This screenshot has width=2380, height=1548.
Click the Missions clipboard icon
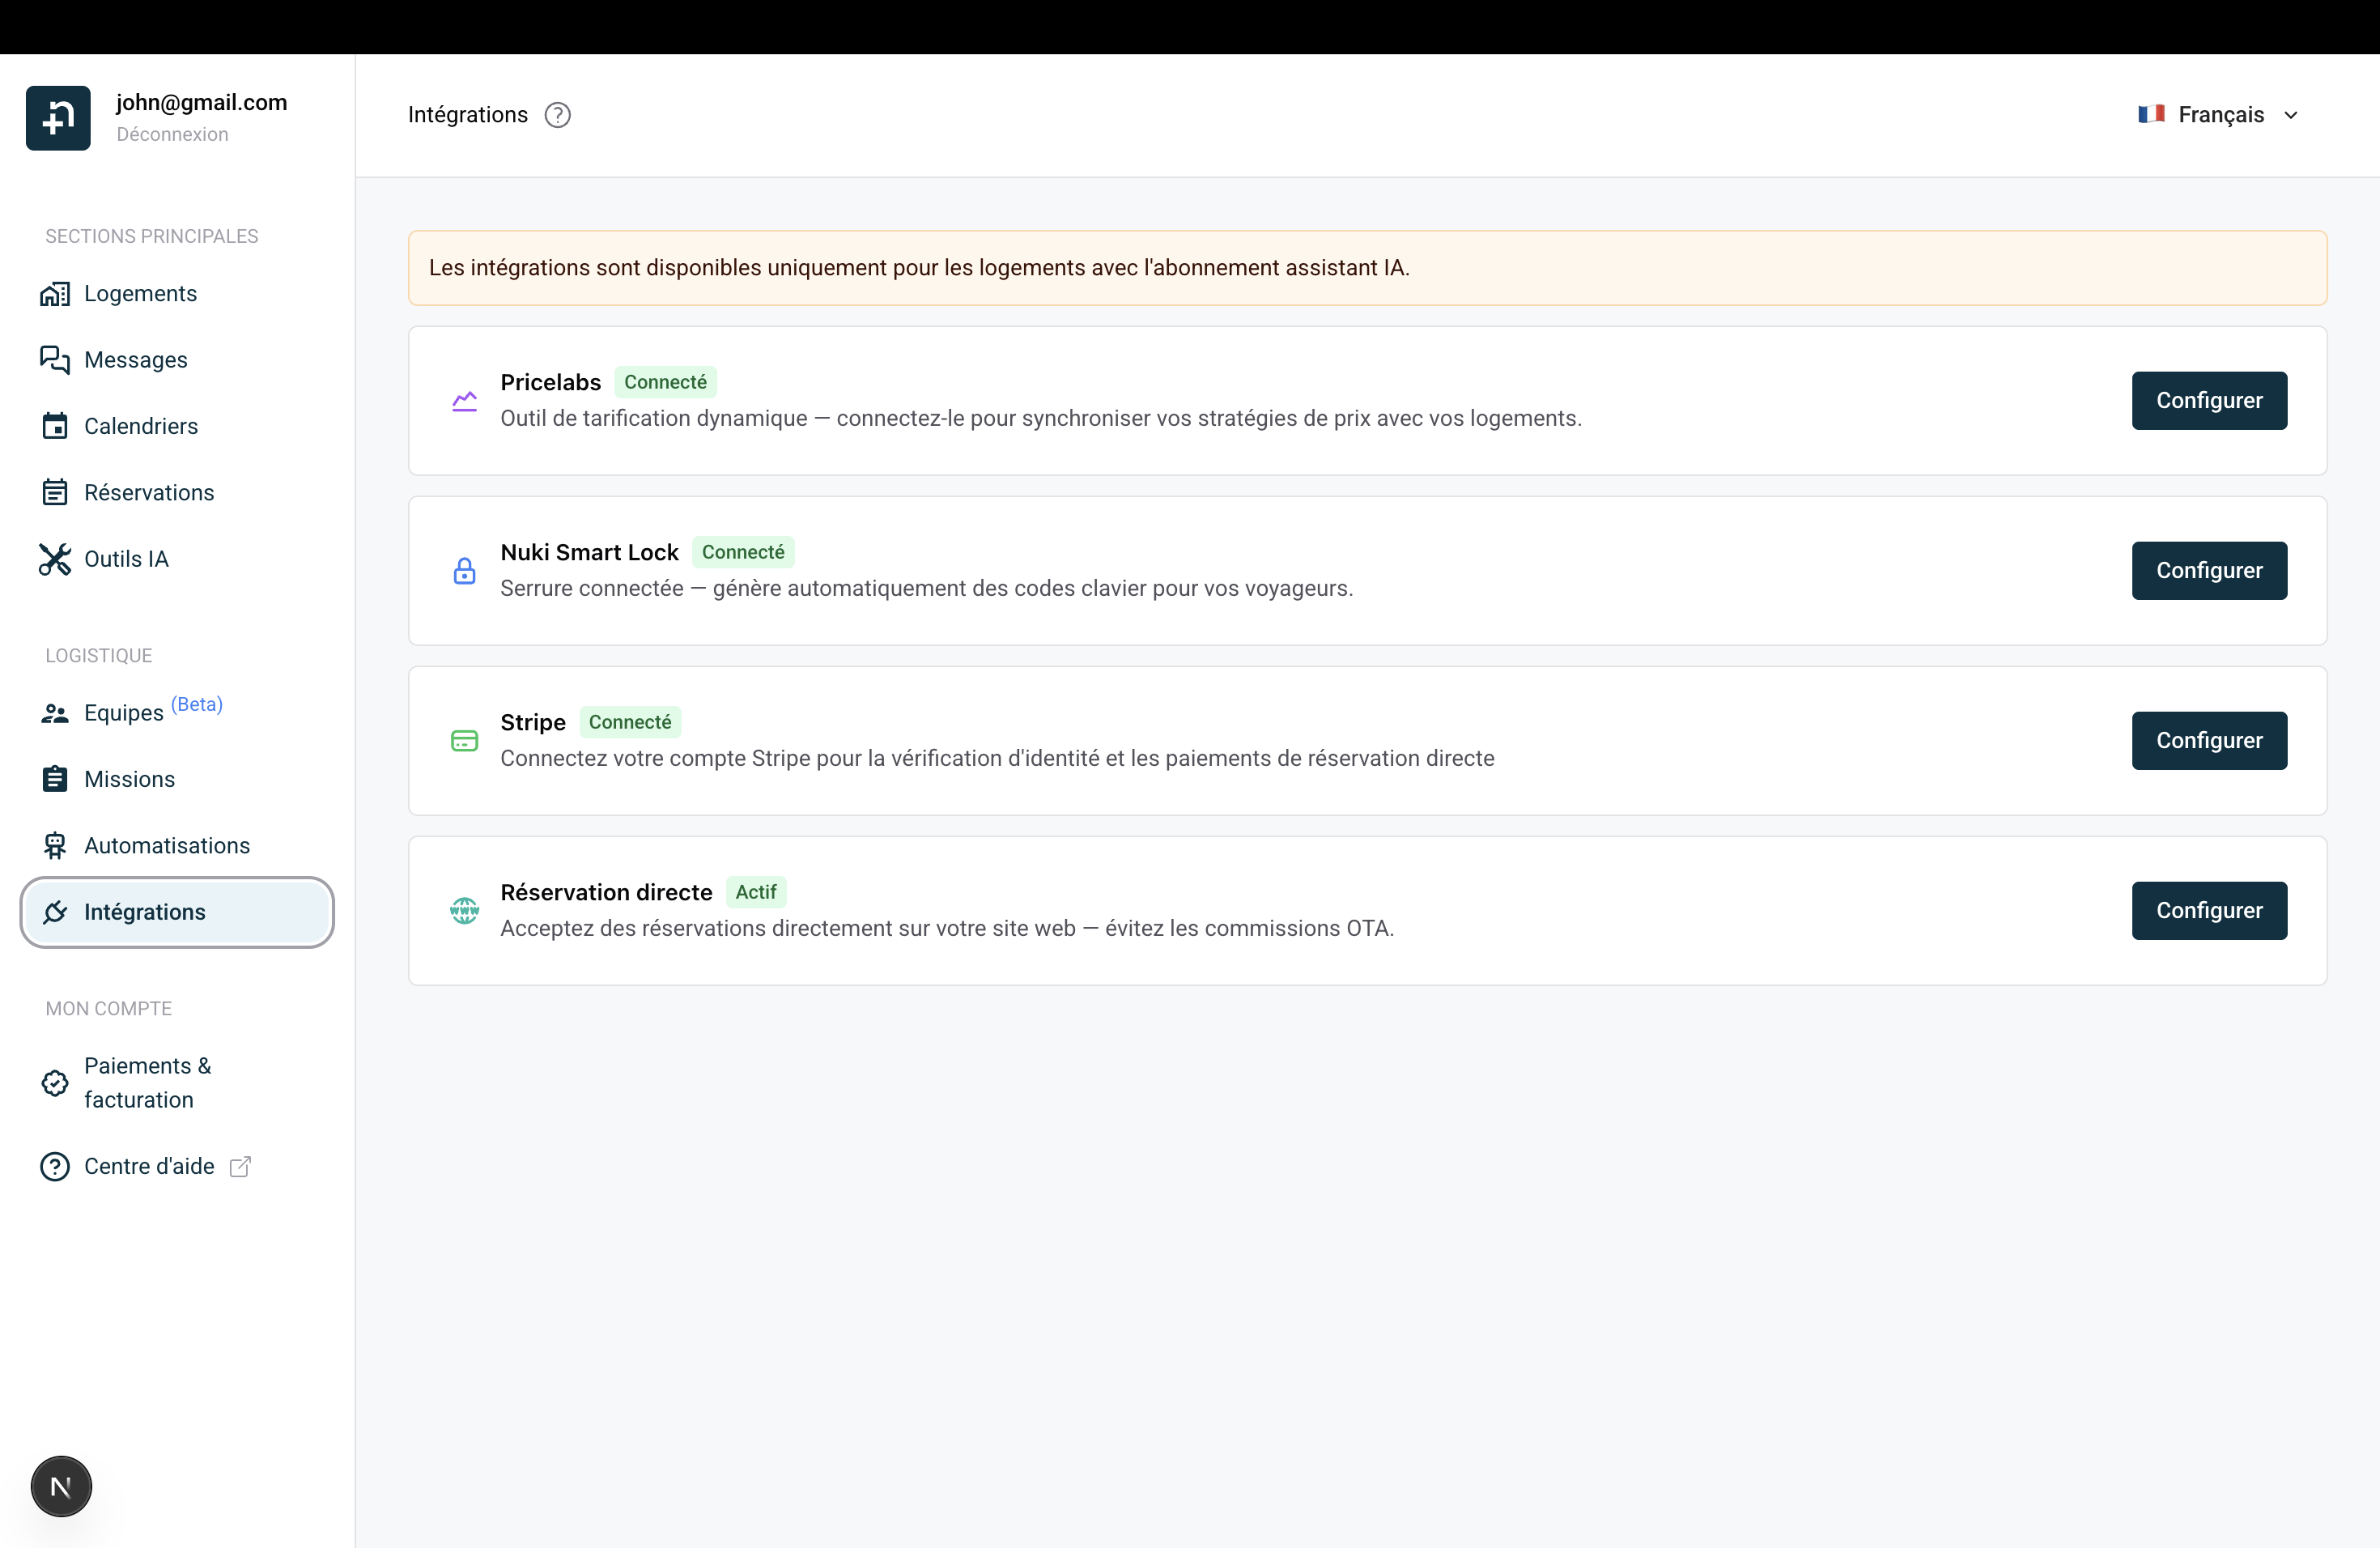coord(55,779)
